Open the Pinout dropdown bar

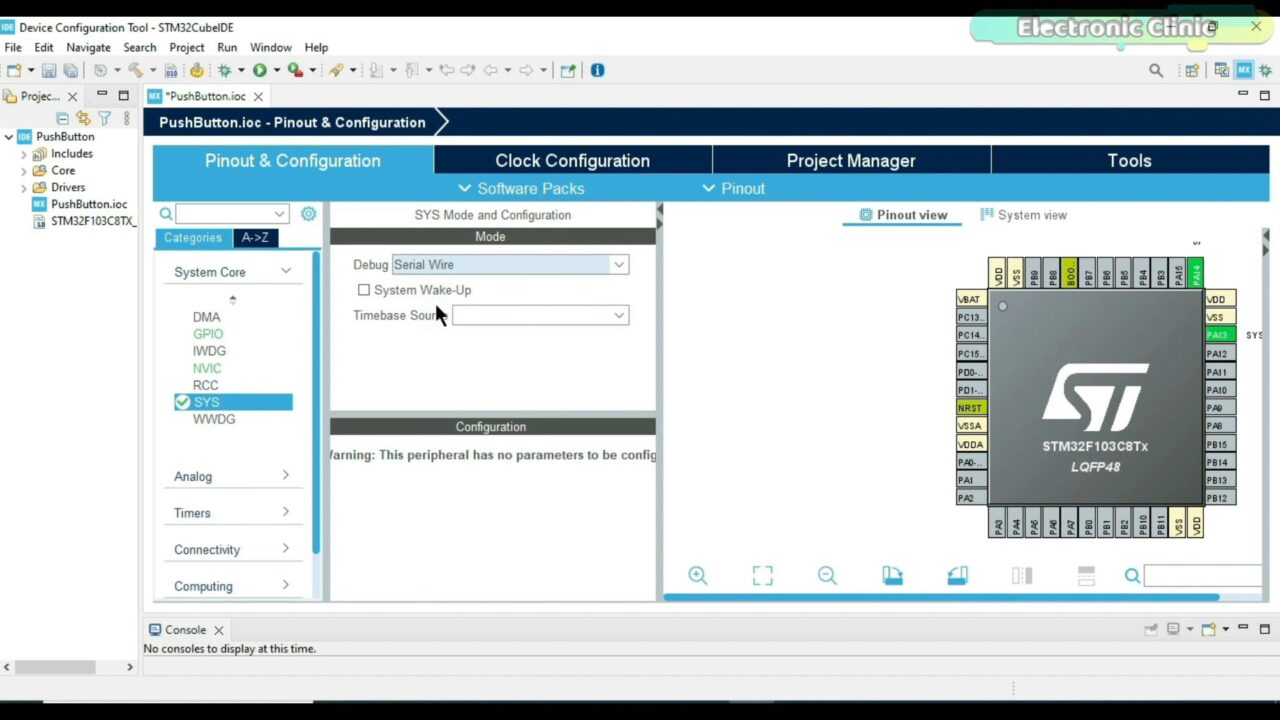click(733, 188)
